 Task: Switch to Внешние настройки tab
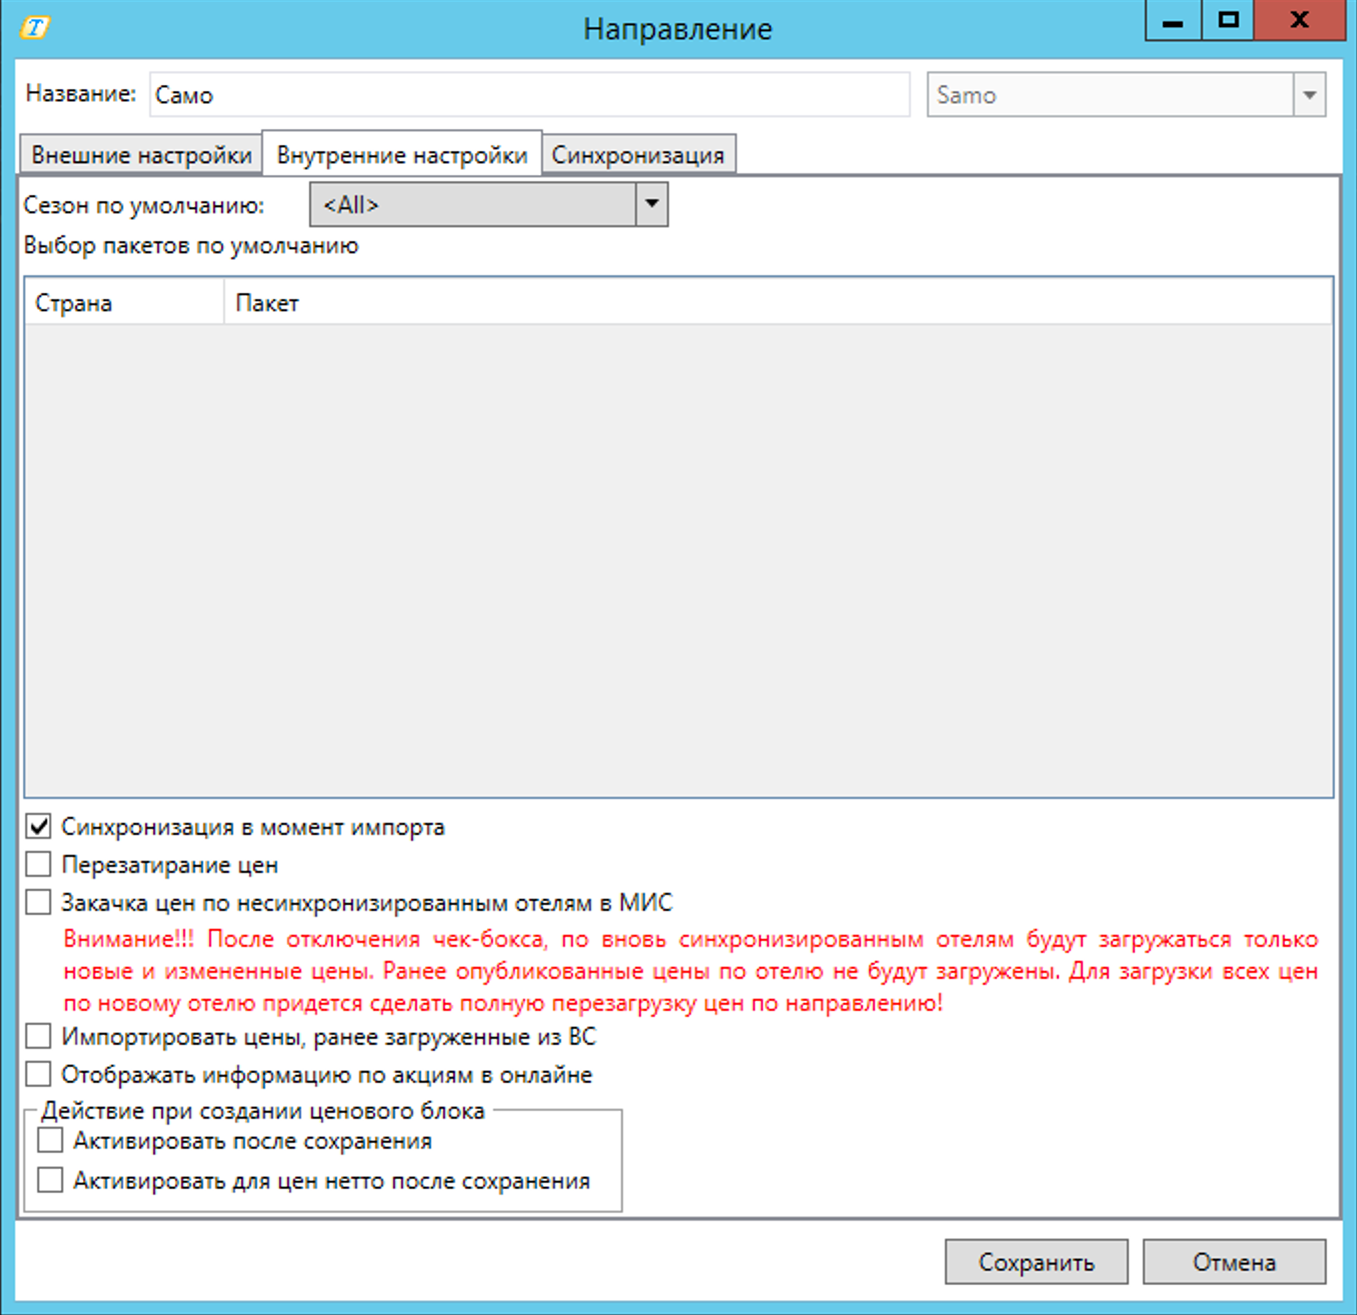click(141, 156)
